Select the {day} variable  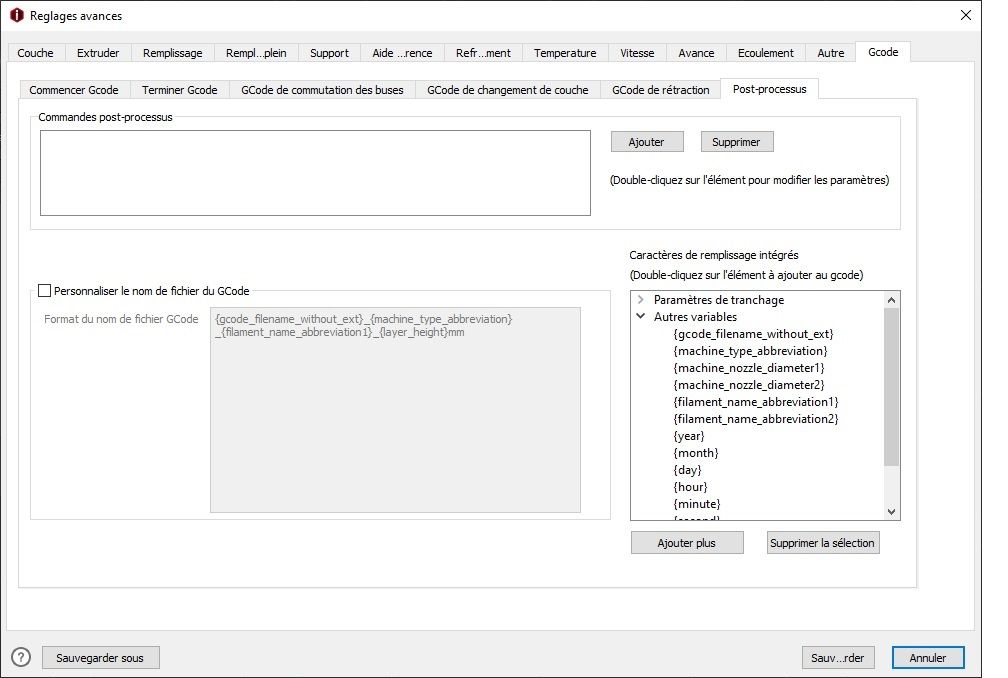[687, 470]
